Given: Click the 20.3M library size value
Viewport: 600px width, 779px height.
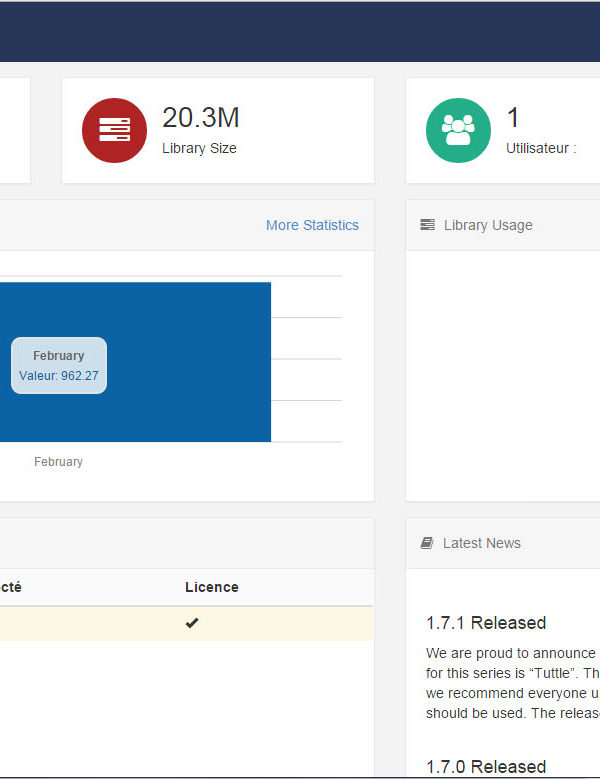Looking at the screenshot, I should (x=201, y=118).
